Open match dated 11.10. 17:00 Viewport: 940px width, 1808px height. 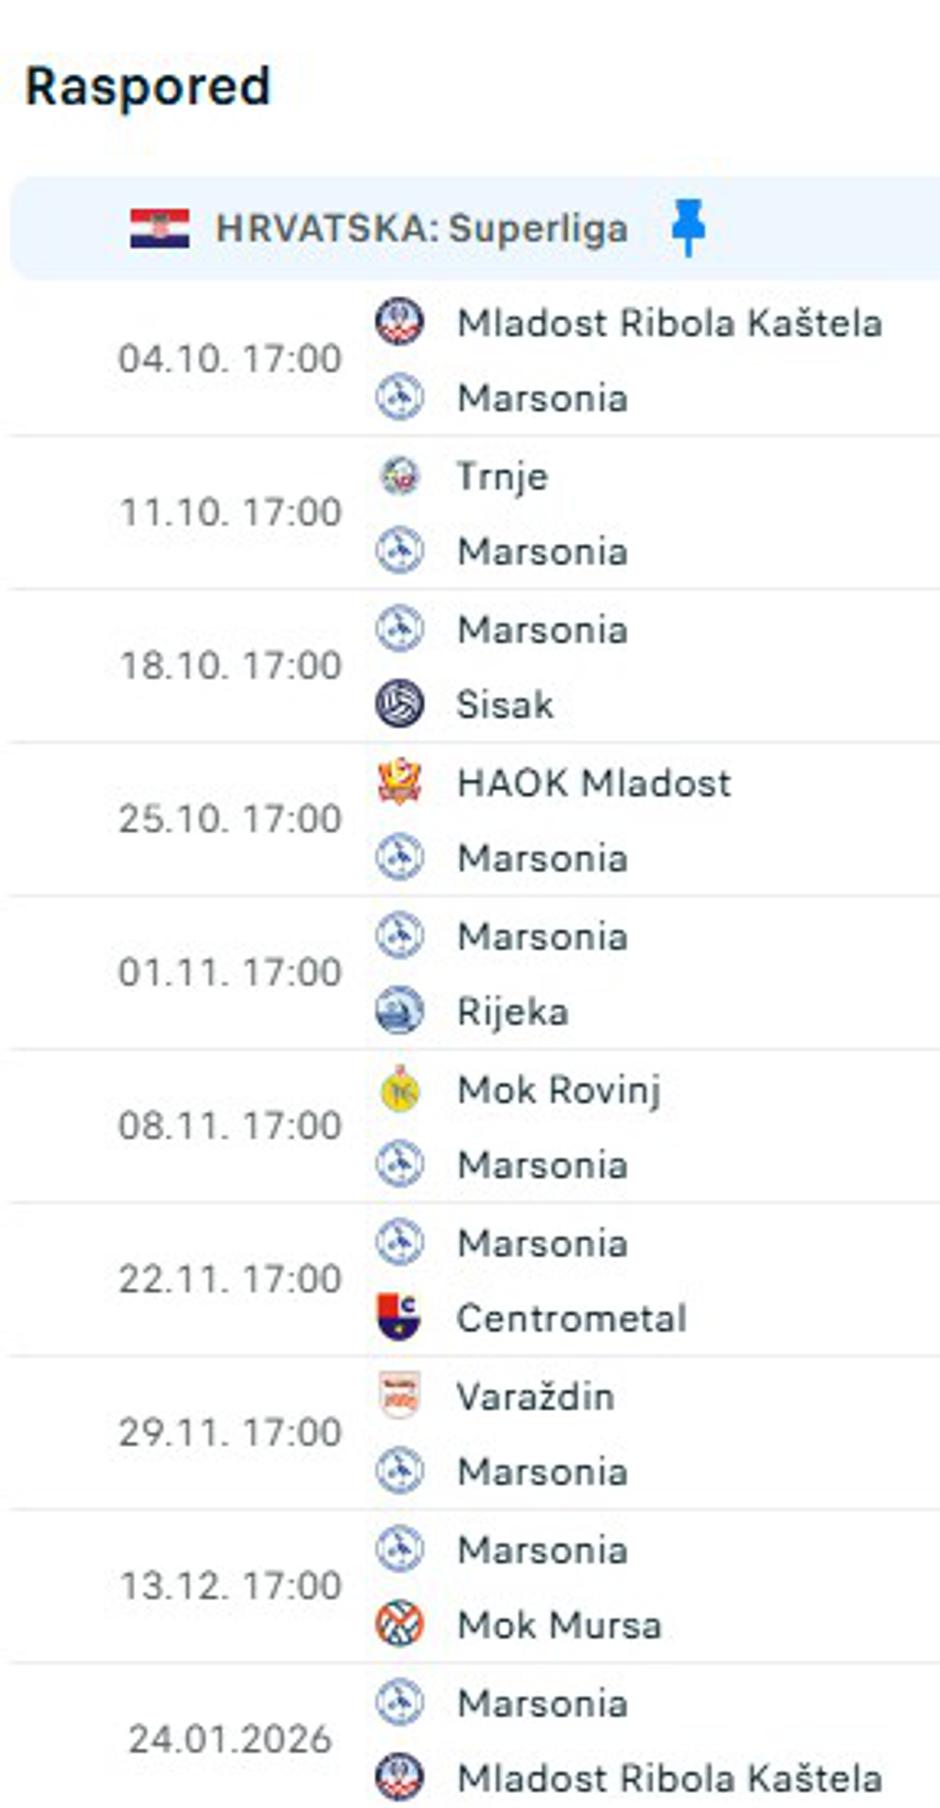pyautogui.click(x=475, y=512)
